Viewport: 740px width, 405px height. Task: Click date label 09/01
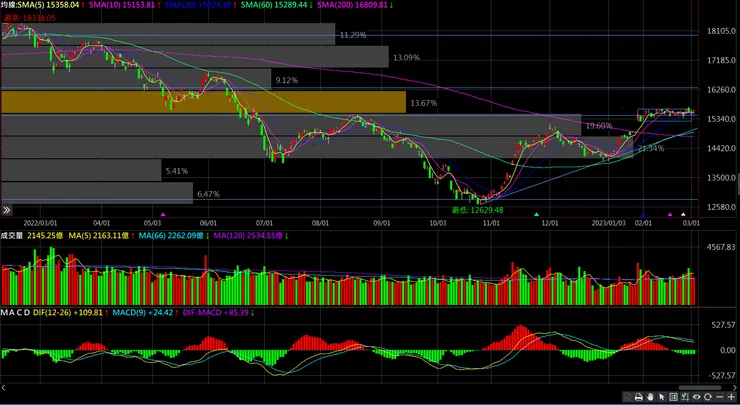pos(382,223)
